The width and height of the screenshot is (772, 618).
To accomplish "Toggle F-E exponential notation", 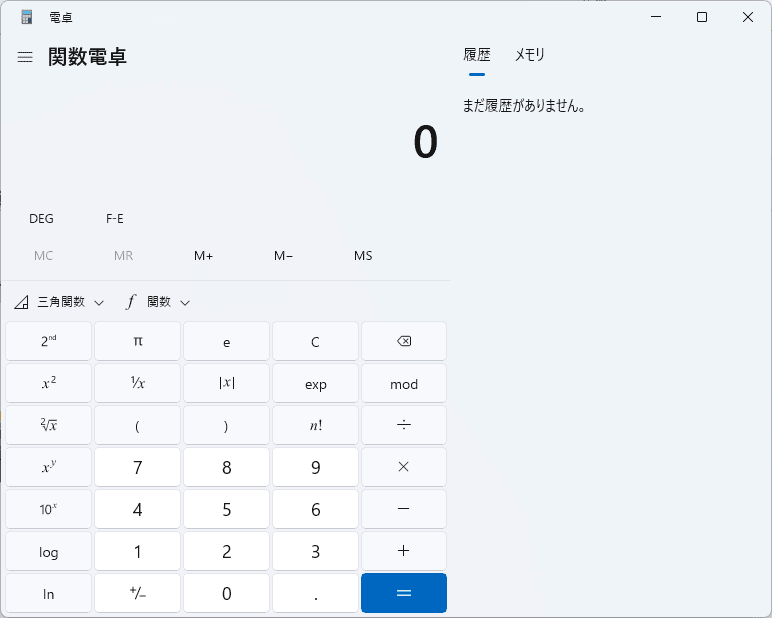I will [x=115, y=219].
